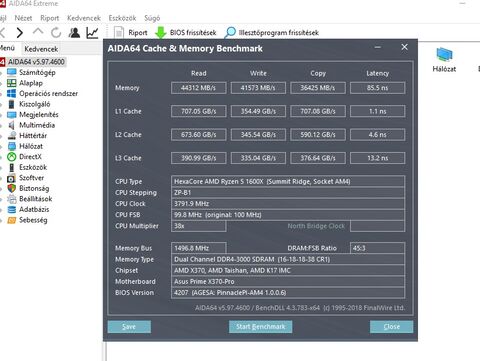480x361 pixels.
Task: Select the Beállítások icon in the tree
Action: tap(12, 199)
